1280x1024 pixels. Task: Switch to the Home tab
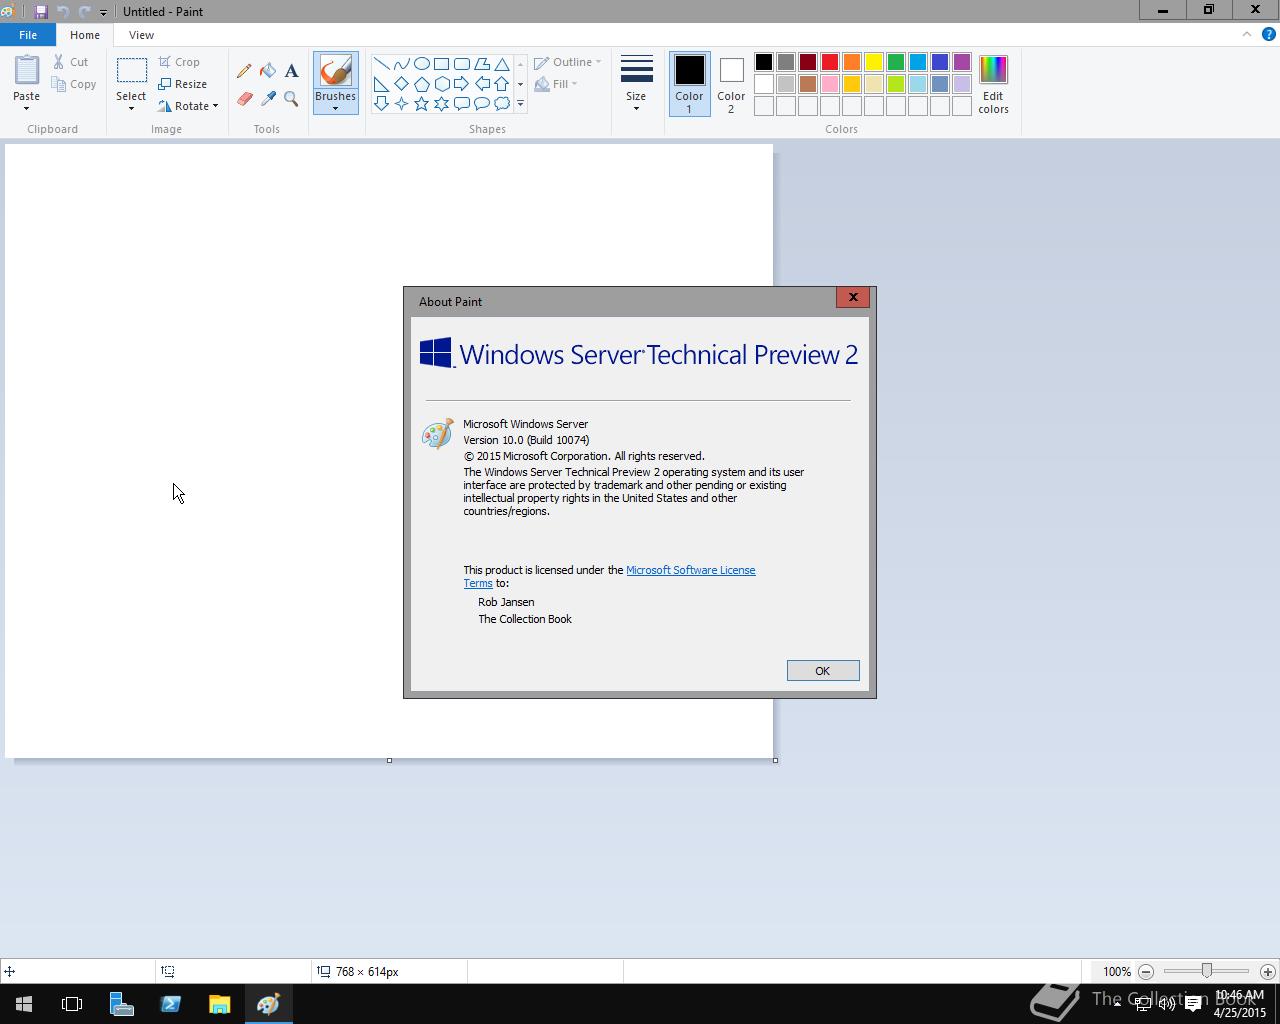pyautogui.click(x=85, y=35)
